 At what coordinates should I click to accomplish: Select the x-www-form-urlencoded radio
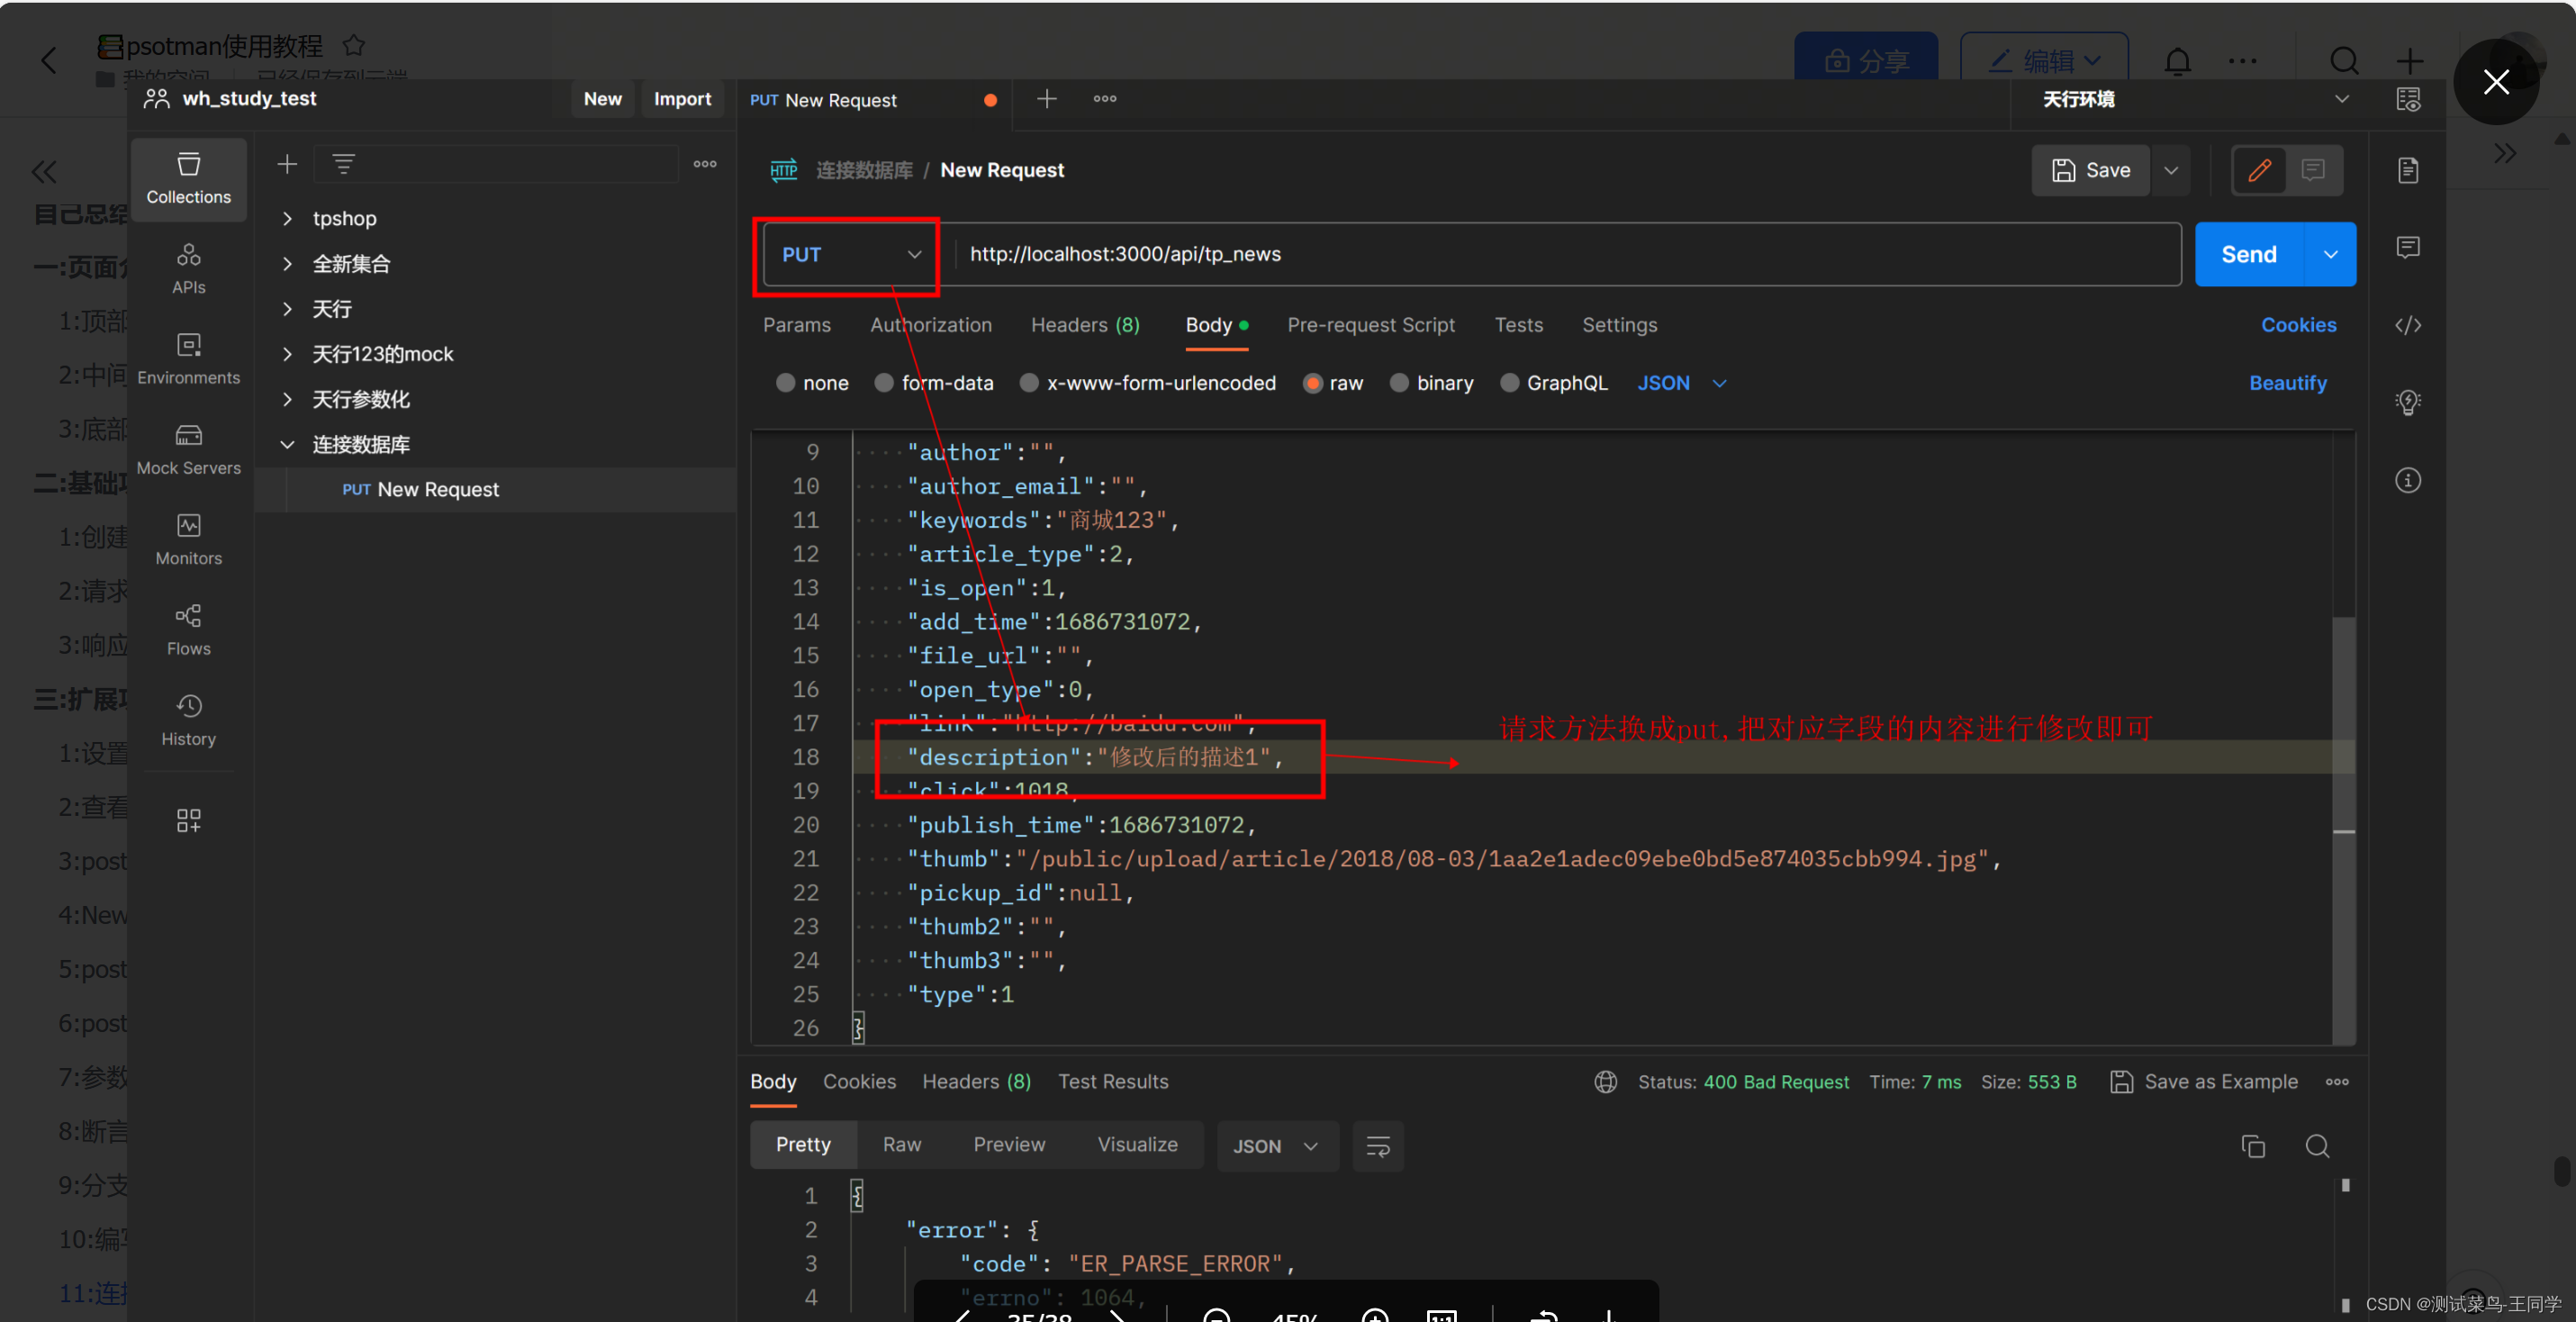click(1029, 383)
